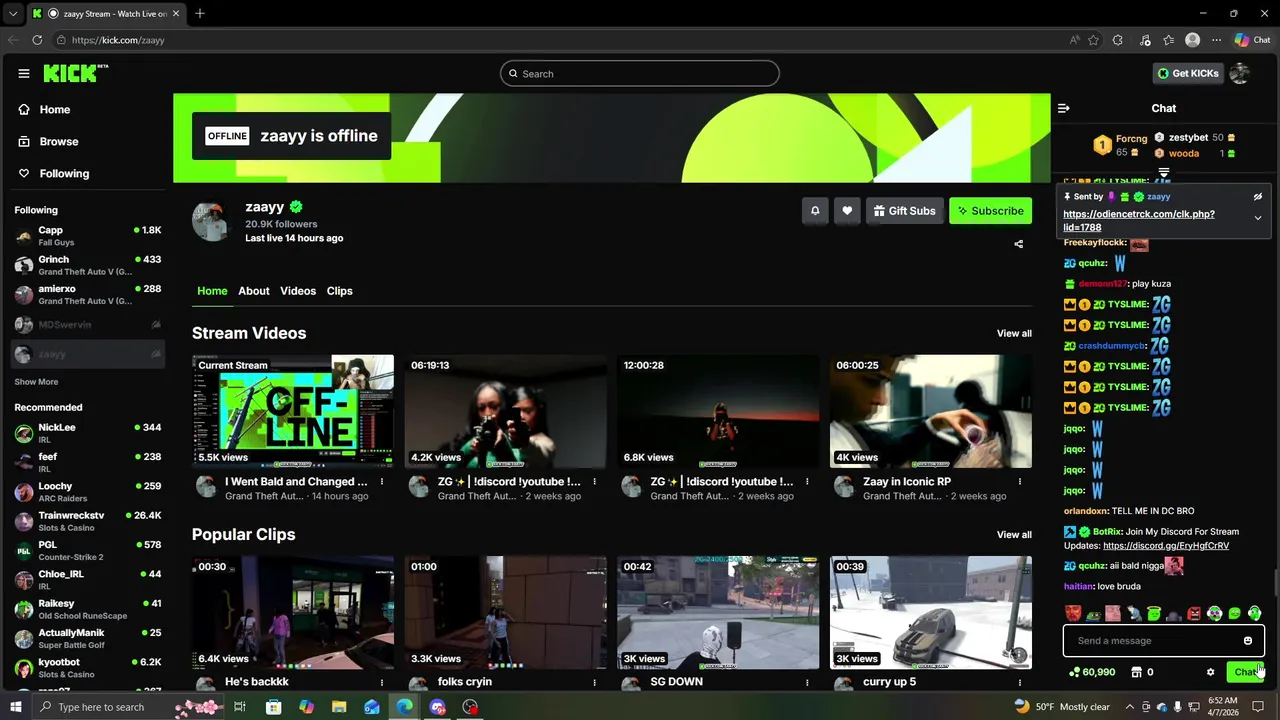Reload the page in Edge

(x=37, y=40)
